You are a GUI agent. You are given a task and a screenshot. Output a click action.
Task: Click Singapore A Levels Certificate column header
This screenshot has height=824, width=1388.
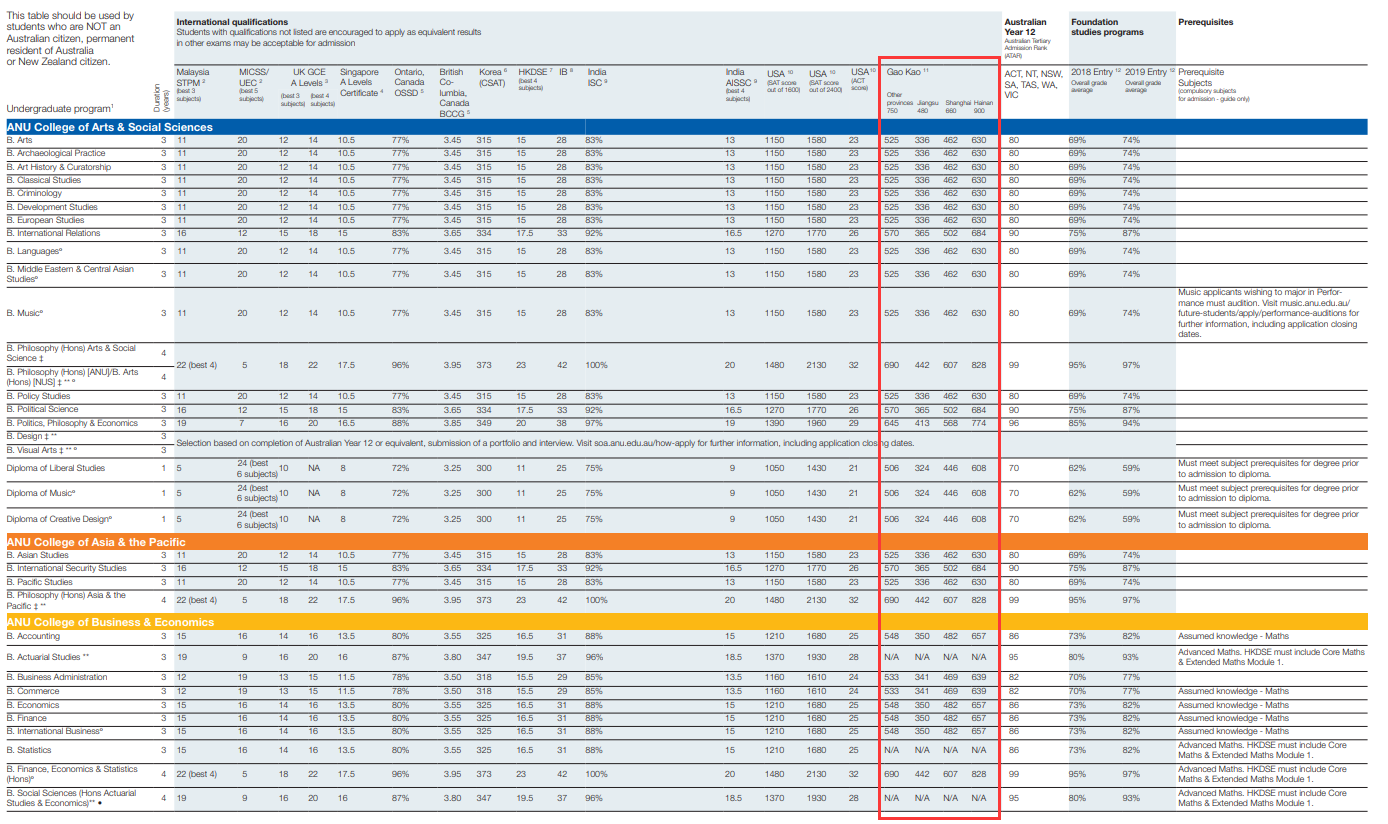pos(361,83)
